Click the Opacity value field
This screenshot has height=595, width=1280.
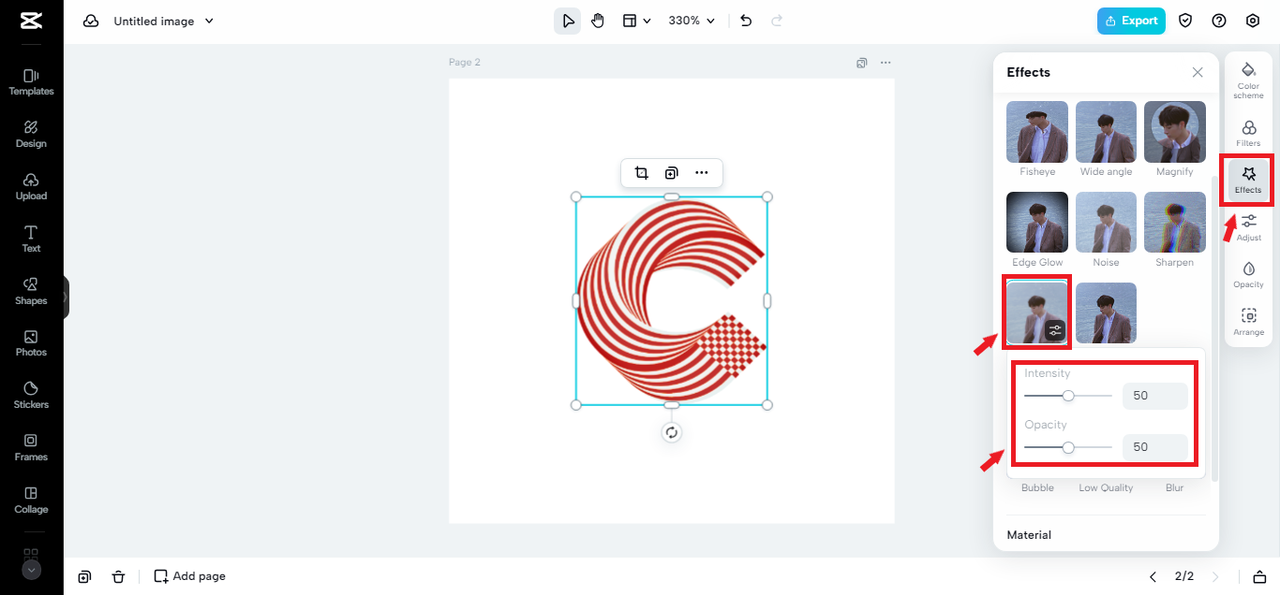tap(1155, 447)
